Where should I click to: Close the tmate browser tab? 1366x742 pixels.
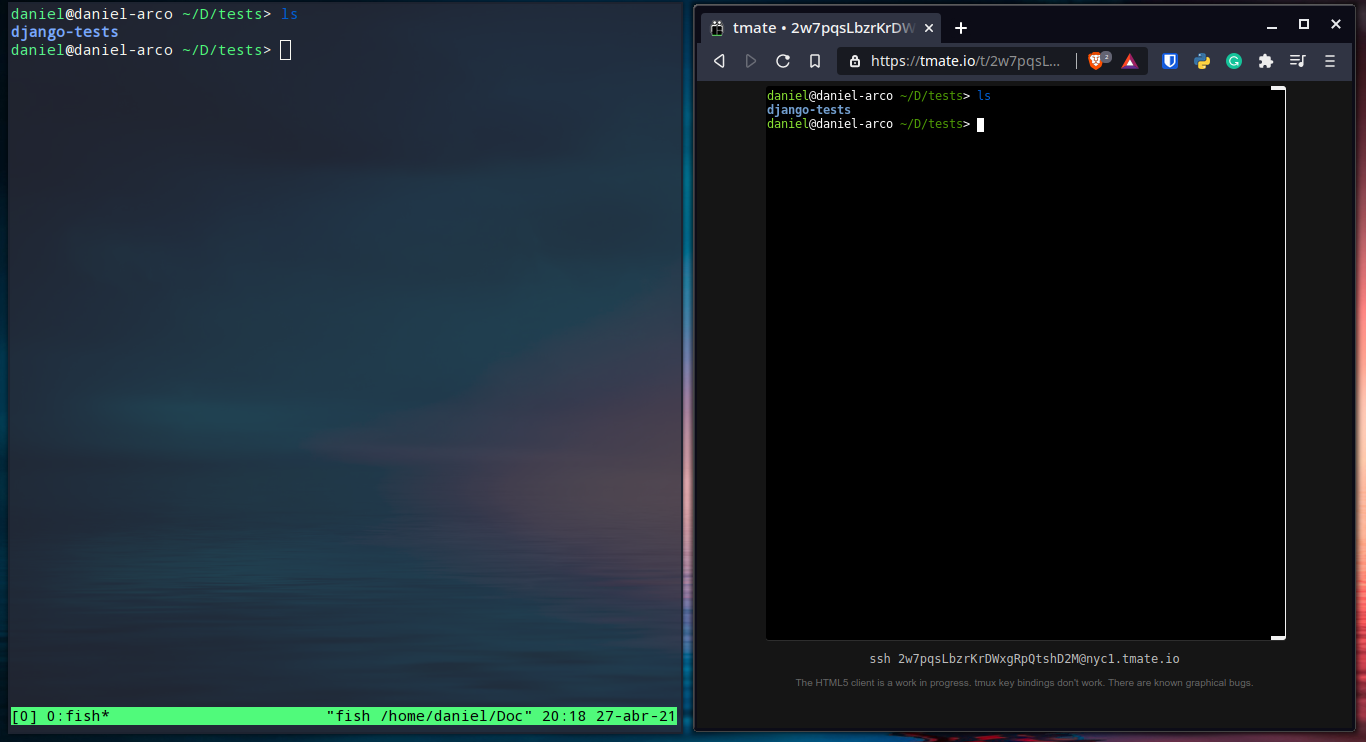(929, 28)
